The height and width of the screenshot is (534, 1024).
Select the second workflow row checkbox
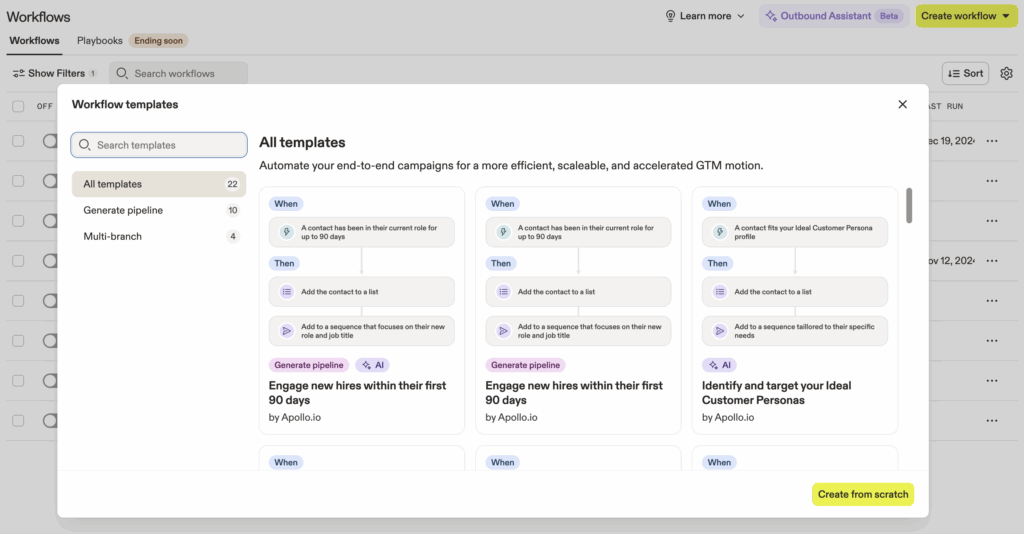point(18,181)
